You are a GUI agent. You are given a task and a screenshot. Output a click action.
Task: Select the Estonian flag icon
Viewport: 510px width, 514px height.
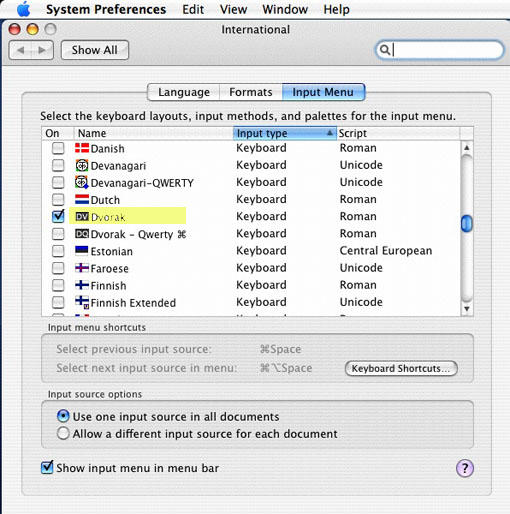82,251
